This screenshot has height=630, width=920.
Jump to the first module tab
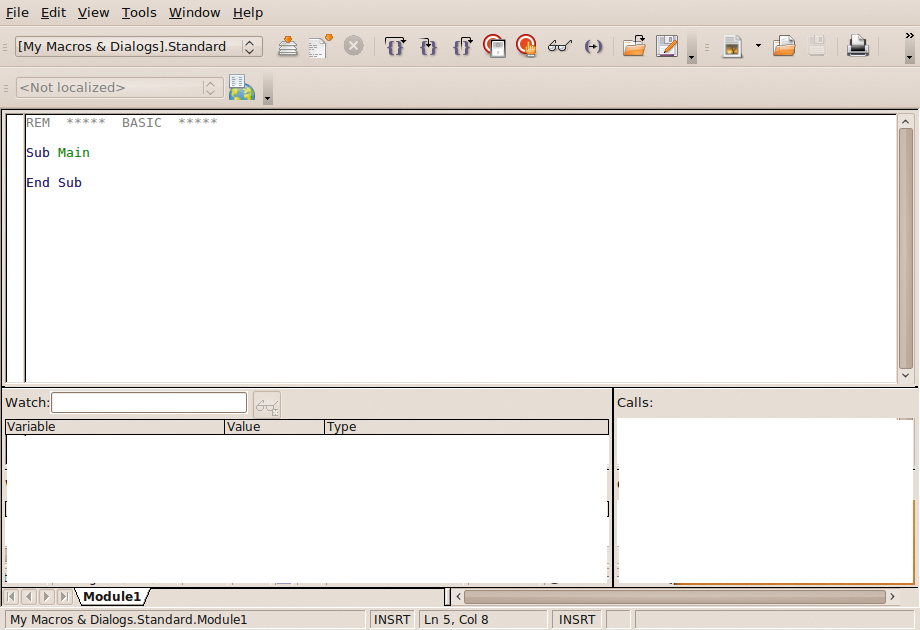coord(11,597)
